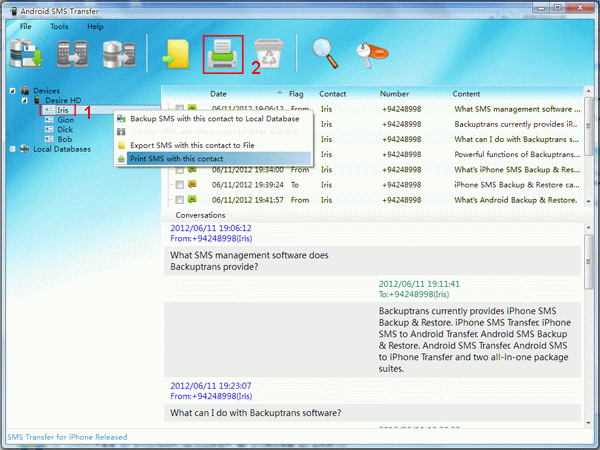Click the 'Powerful functions of Backuptrans...' content cell
Viewport: 600px width, 450px height.
pyautogui.click(x=517, y=154)
